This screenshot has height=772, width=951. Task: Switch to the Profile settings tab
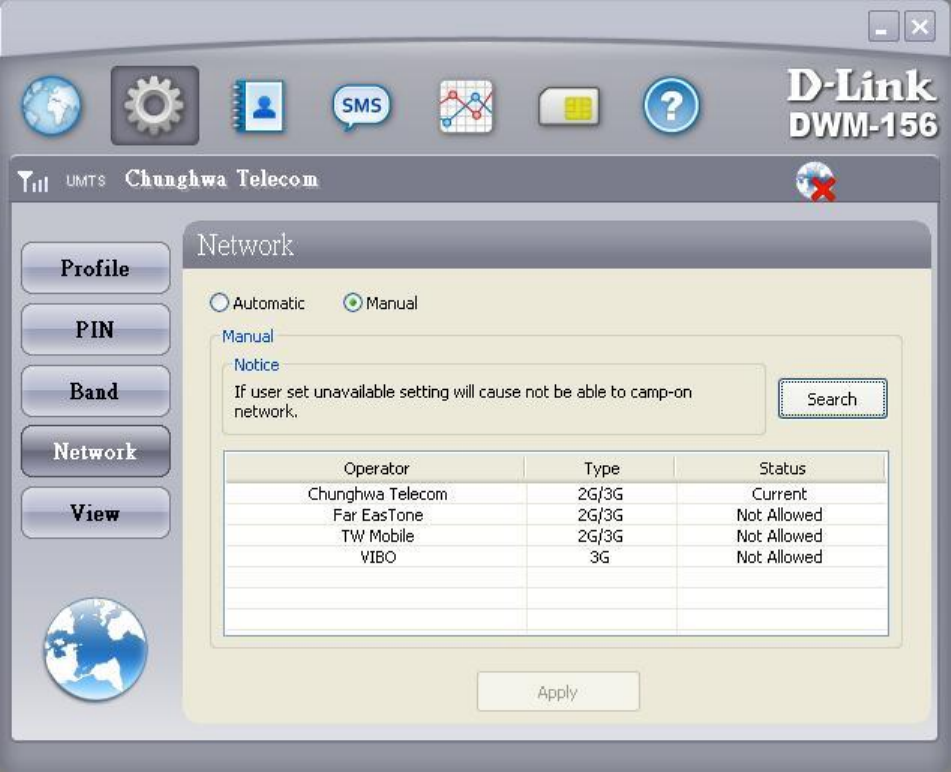[95, 268]
